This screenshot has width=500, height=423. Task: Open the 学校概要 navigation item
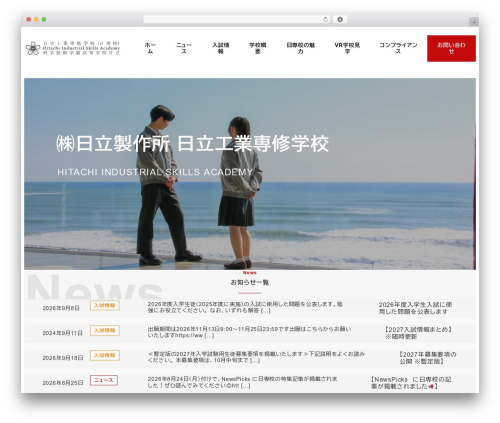click(x=258, y=48)
